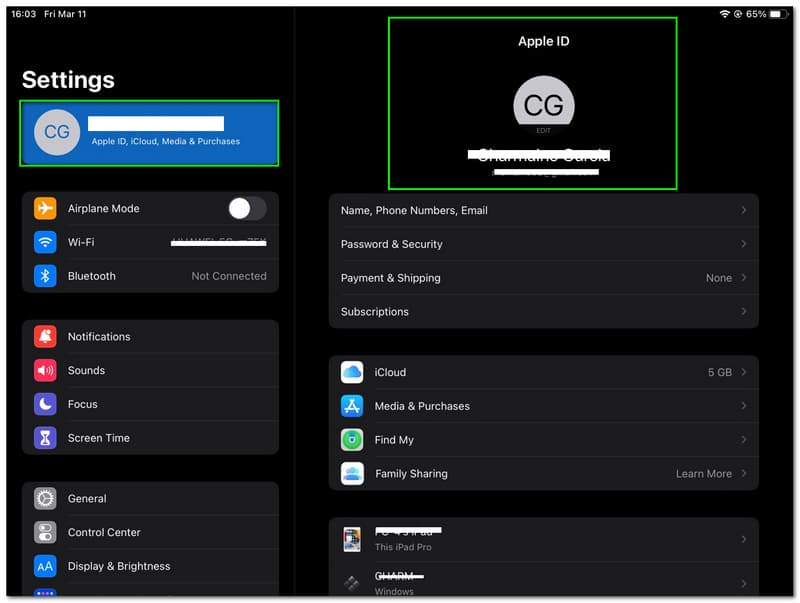Tap the Notifications bell icon

(x=45, y=336)
